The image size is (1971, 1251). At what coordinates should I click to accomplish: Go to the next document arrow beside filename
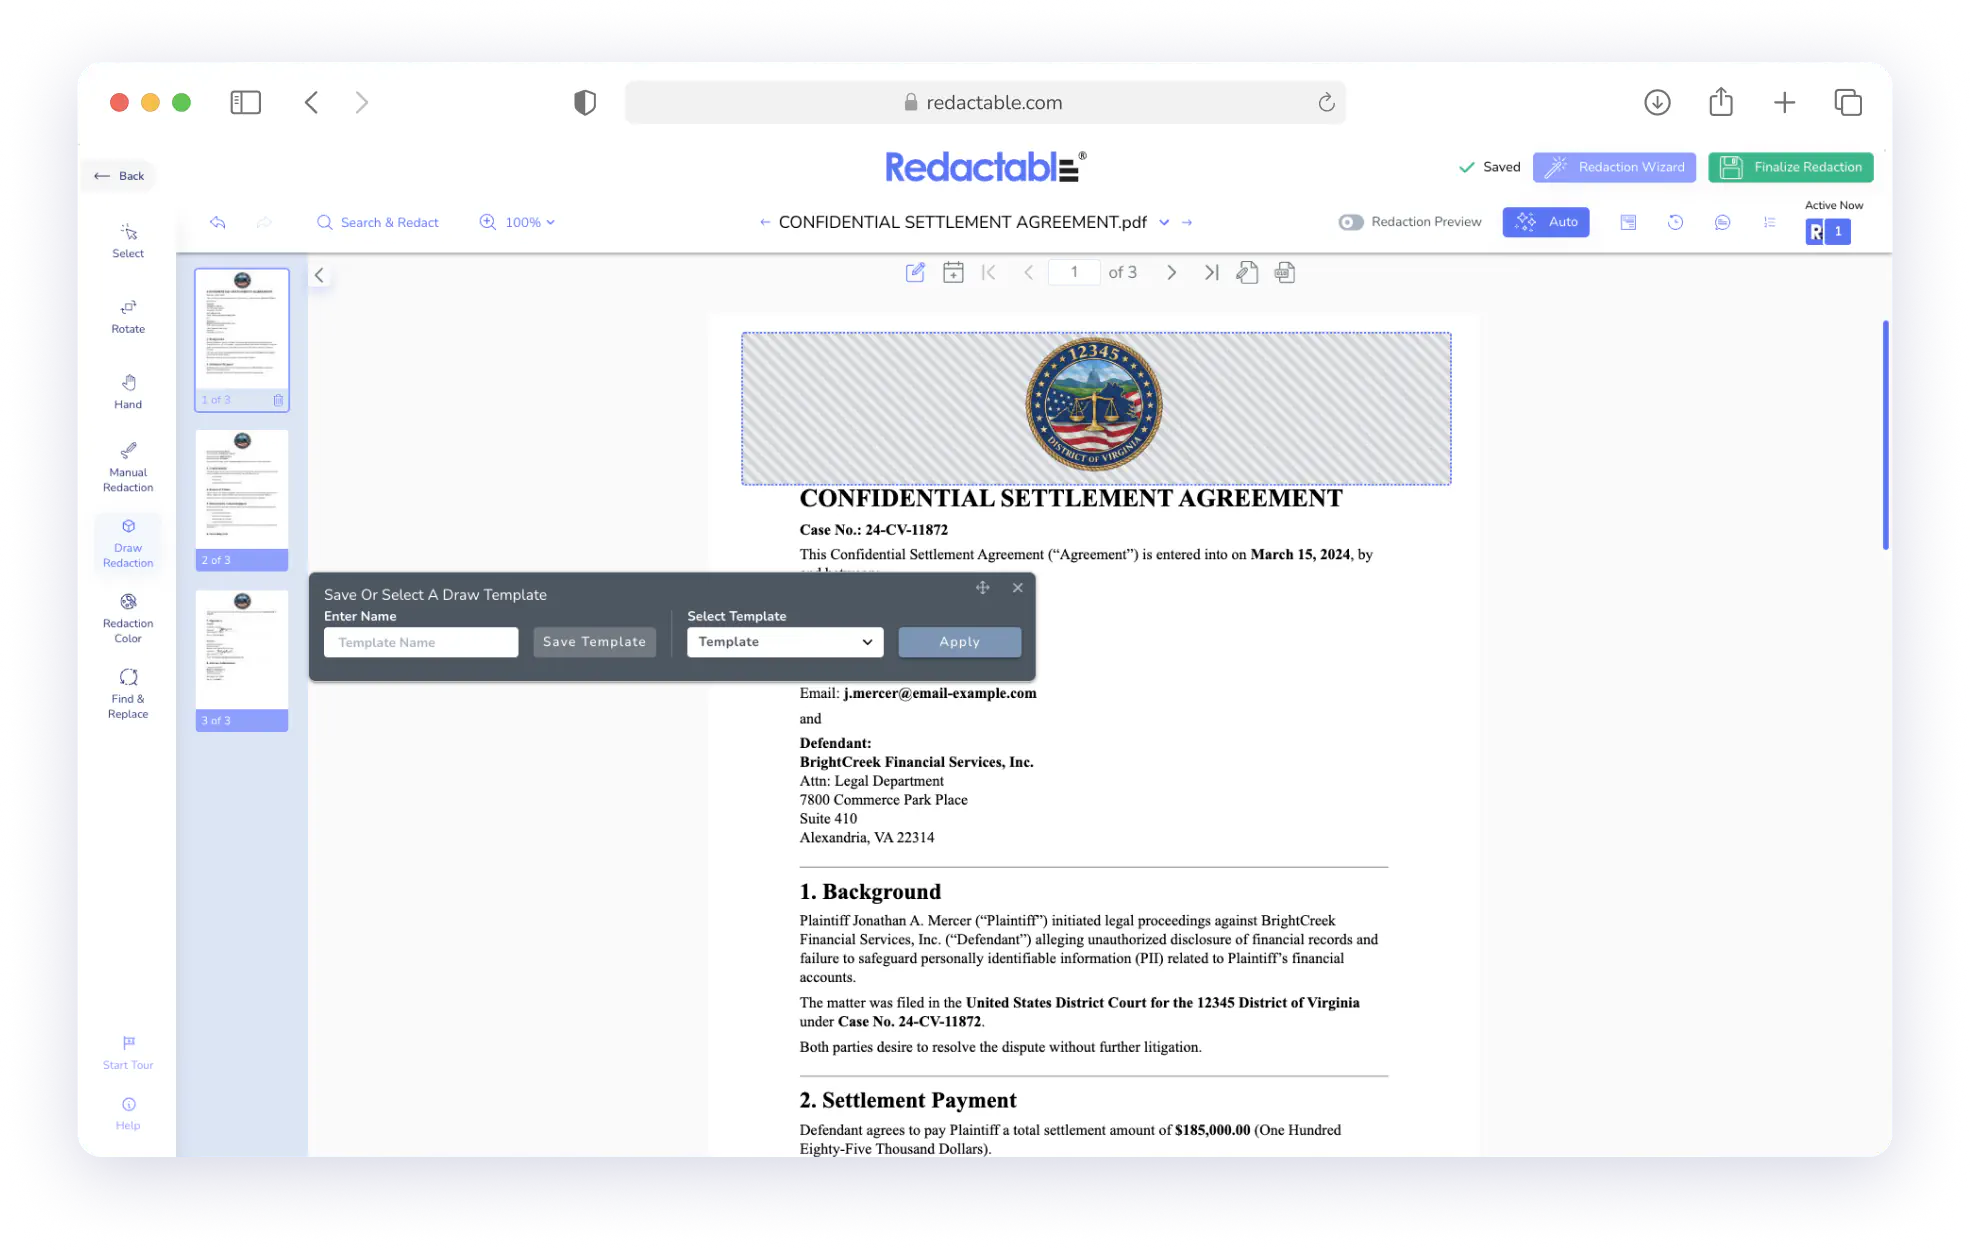pos(1187,222)
